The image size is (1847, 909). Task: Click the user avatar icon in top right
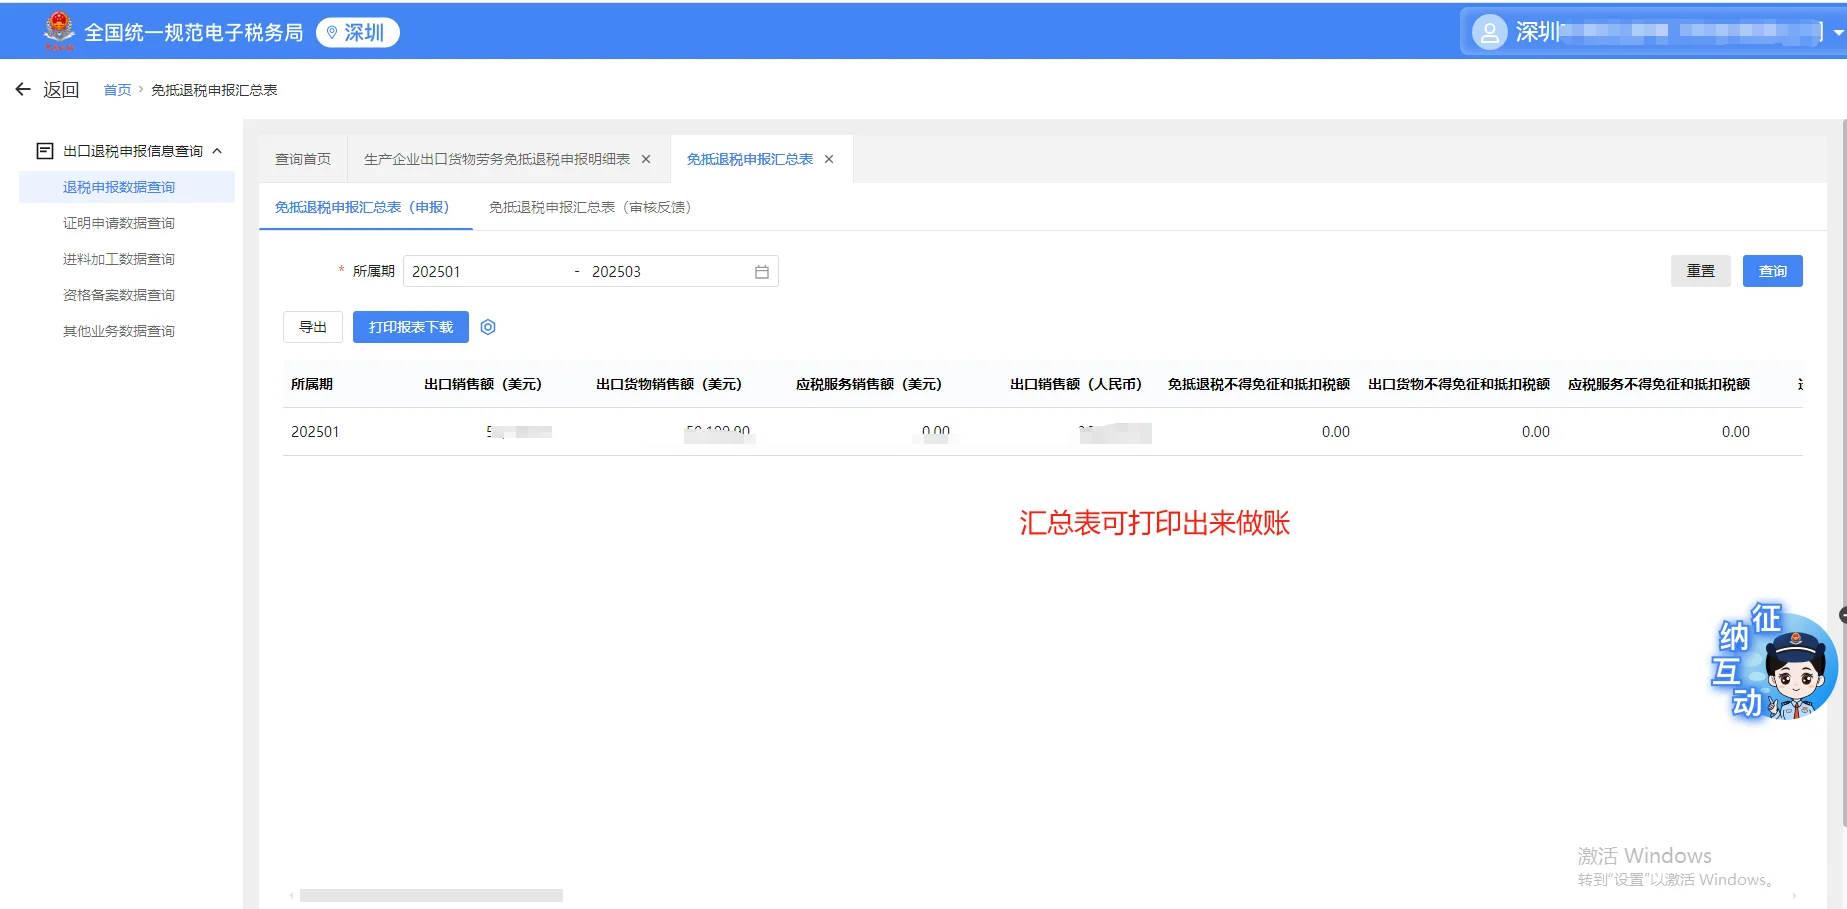pyautogui.click(x=1489, y=31)
